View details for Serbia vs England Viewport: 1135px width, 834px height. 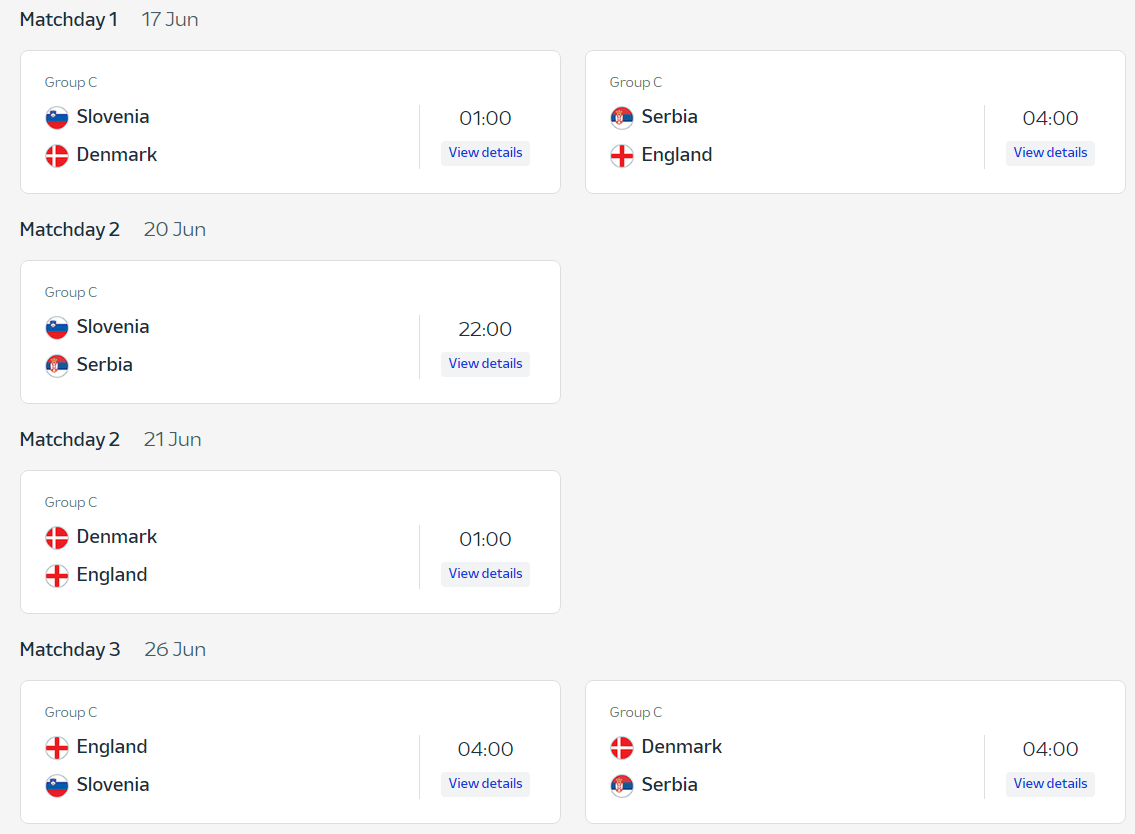1050,153
